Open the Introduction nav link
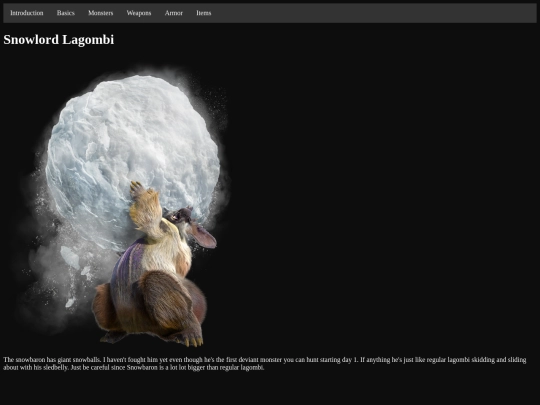Image resolution: width=540 pixels, height=405 pixels. click(x=27, y=13)
